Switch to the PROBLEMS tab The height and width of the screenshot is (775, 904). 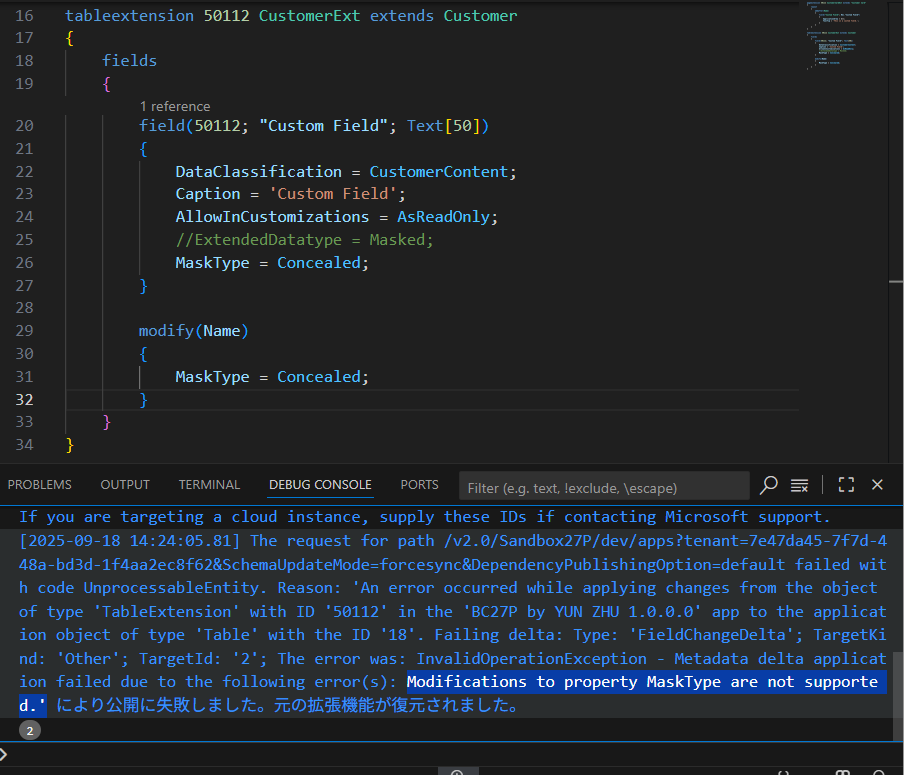[40, 485]
